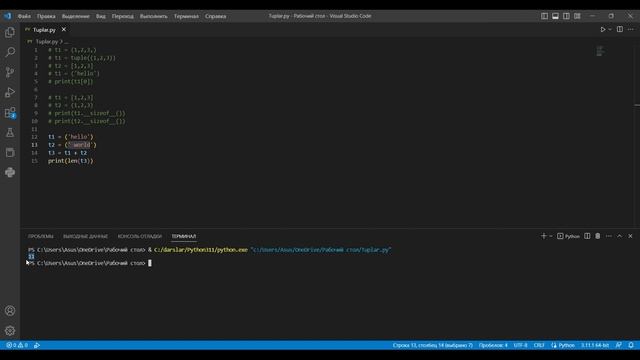Image resolution: width=640 pixels, height=360 pixels.
Task: Click the terminal prompt input area
Action: (x=150, y=263)
